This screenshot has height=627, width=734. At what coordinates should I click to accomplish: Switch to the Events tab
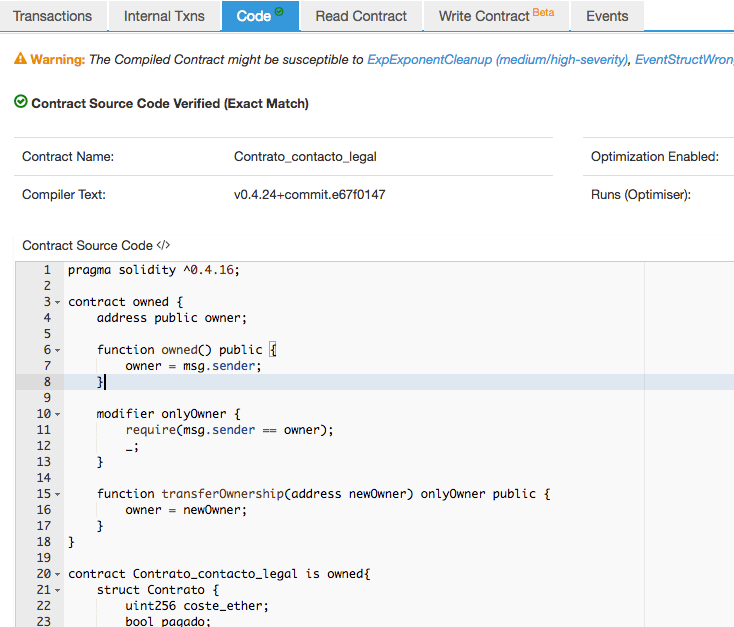point(607,16)
